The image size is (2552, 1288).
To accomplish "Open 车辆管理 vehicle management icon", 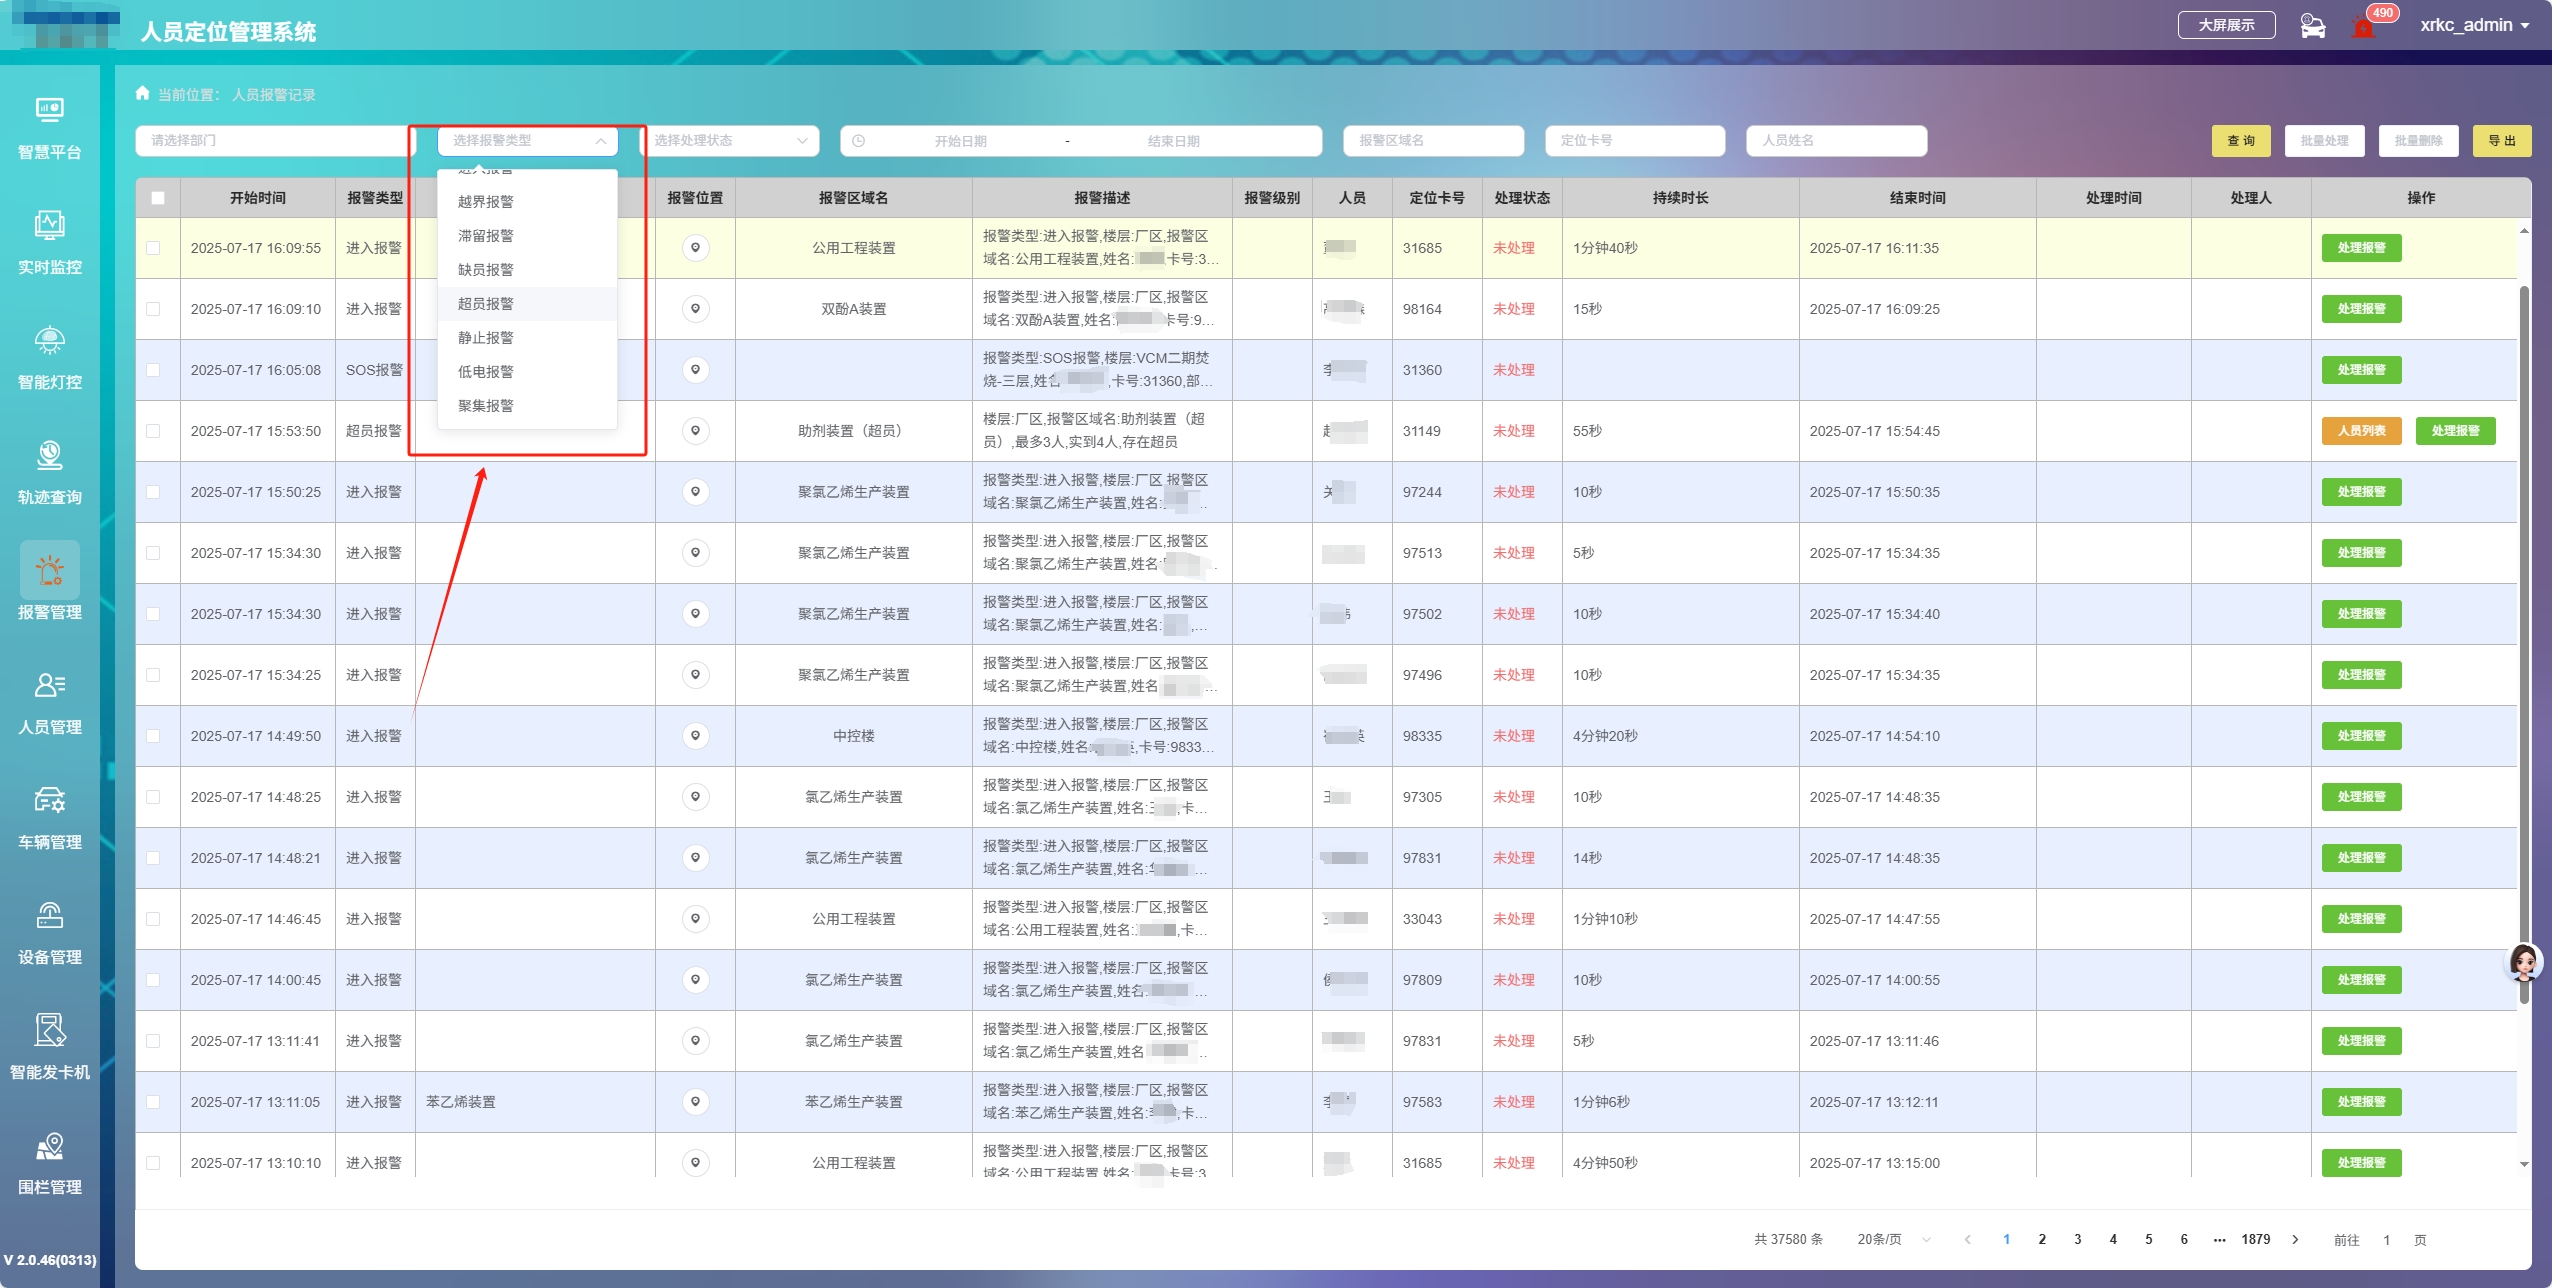I will 49,800.
